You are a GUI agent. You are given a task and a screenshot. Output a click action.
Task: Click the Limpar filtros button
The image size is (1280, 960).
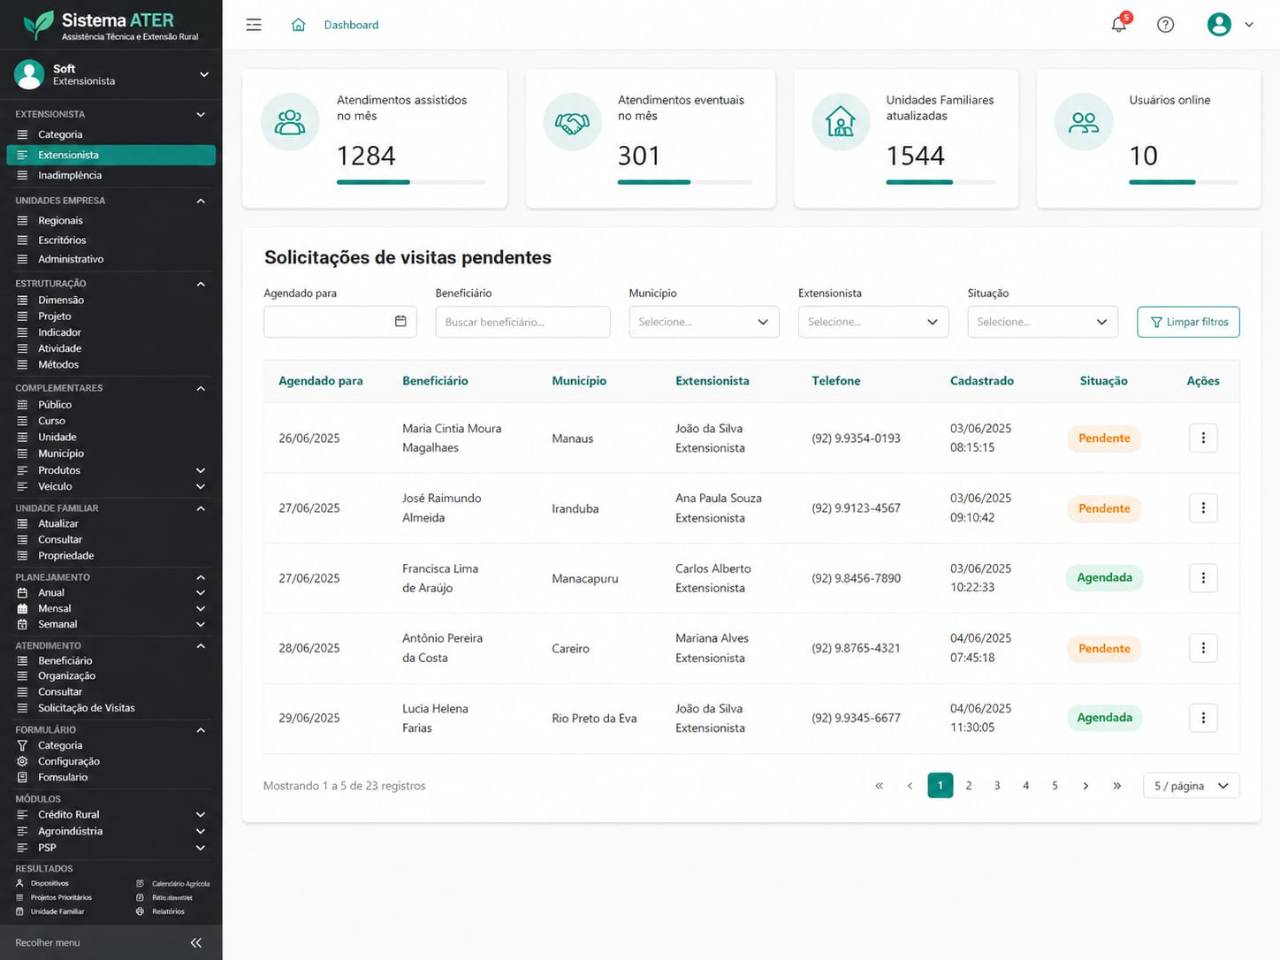pyautogui.click(x=1188, y=322)
